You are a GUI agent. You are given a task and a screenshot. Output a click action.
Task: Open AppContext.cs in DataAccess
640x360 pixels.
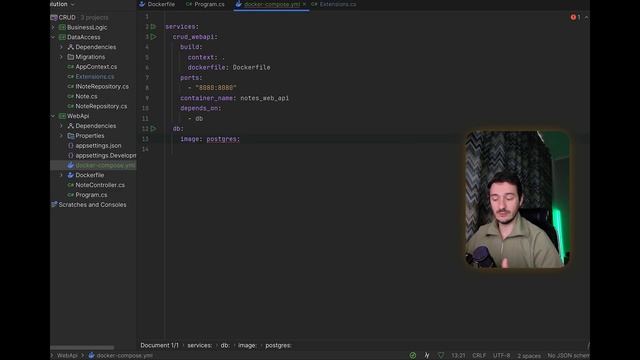pos(96,67)
